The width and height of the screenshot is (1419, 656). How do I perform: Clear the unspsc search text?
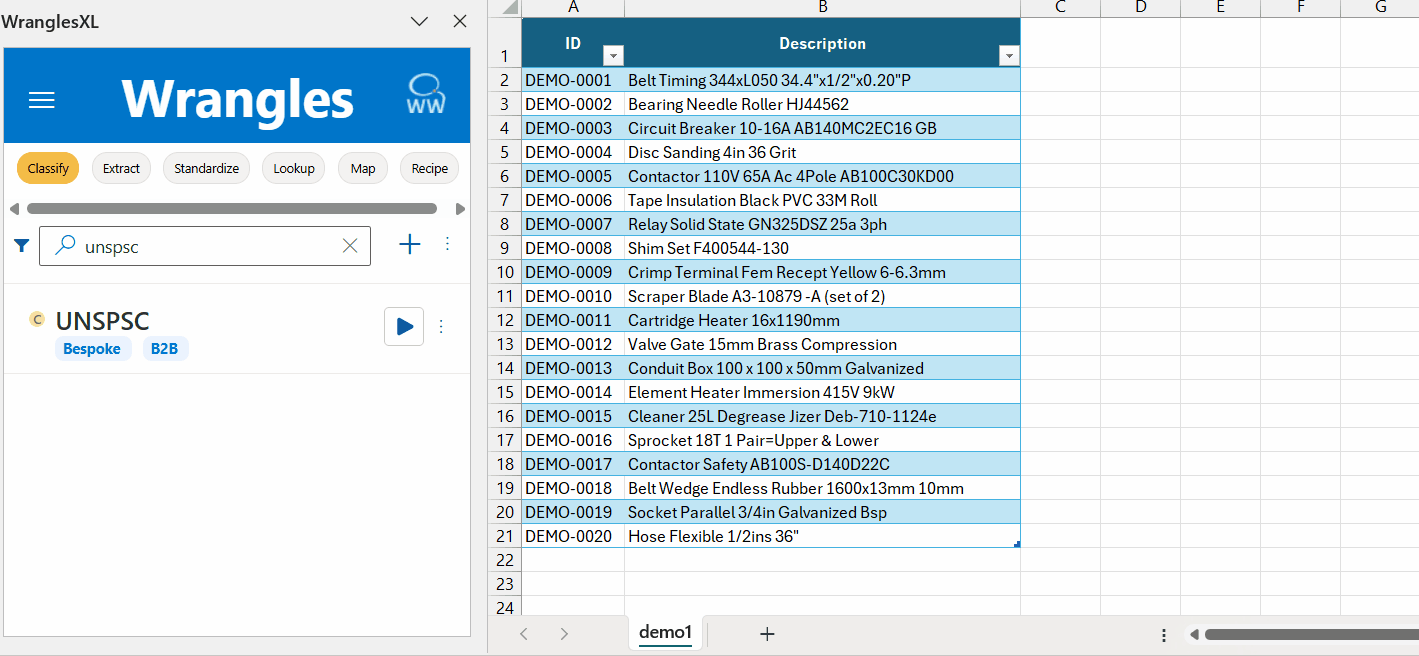point(350,246)
